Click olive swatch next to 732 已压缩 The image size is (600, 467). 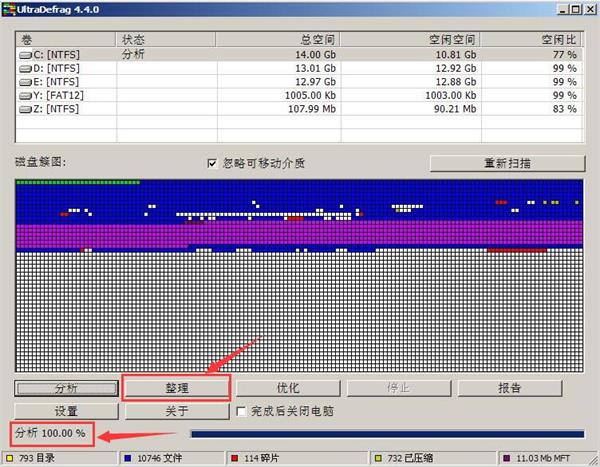click(x=378, y=458)
